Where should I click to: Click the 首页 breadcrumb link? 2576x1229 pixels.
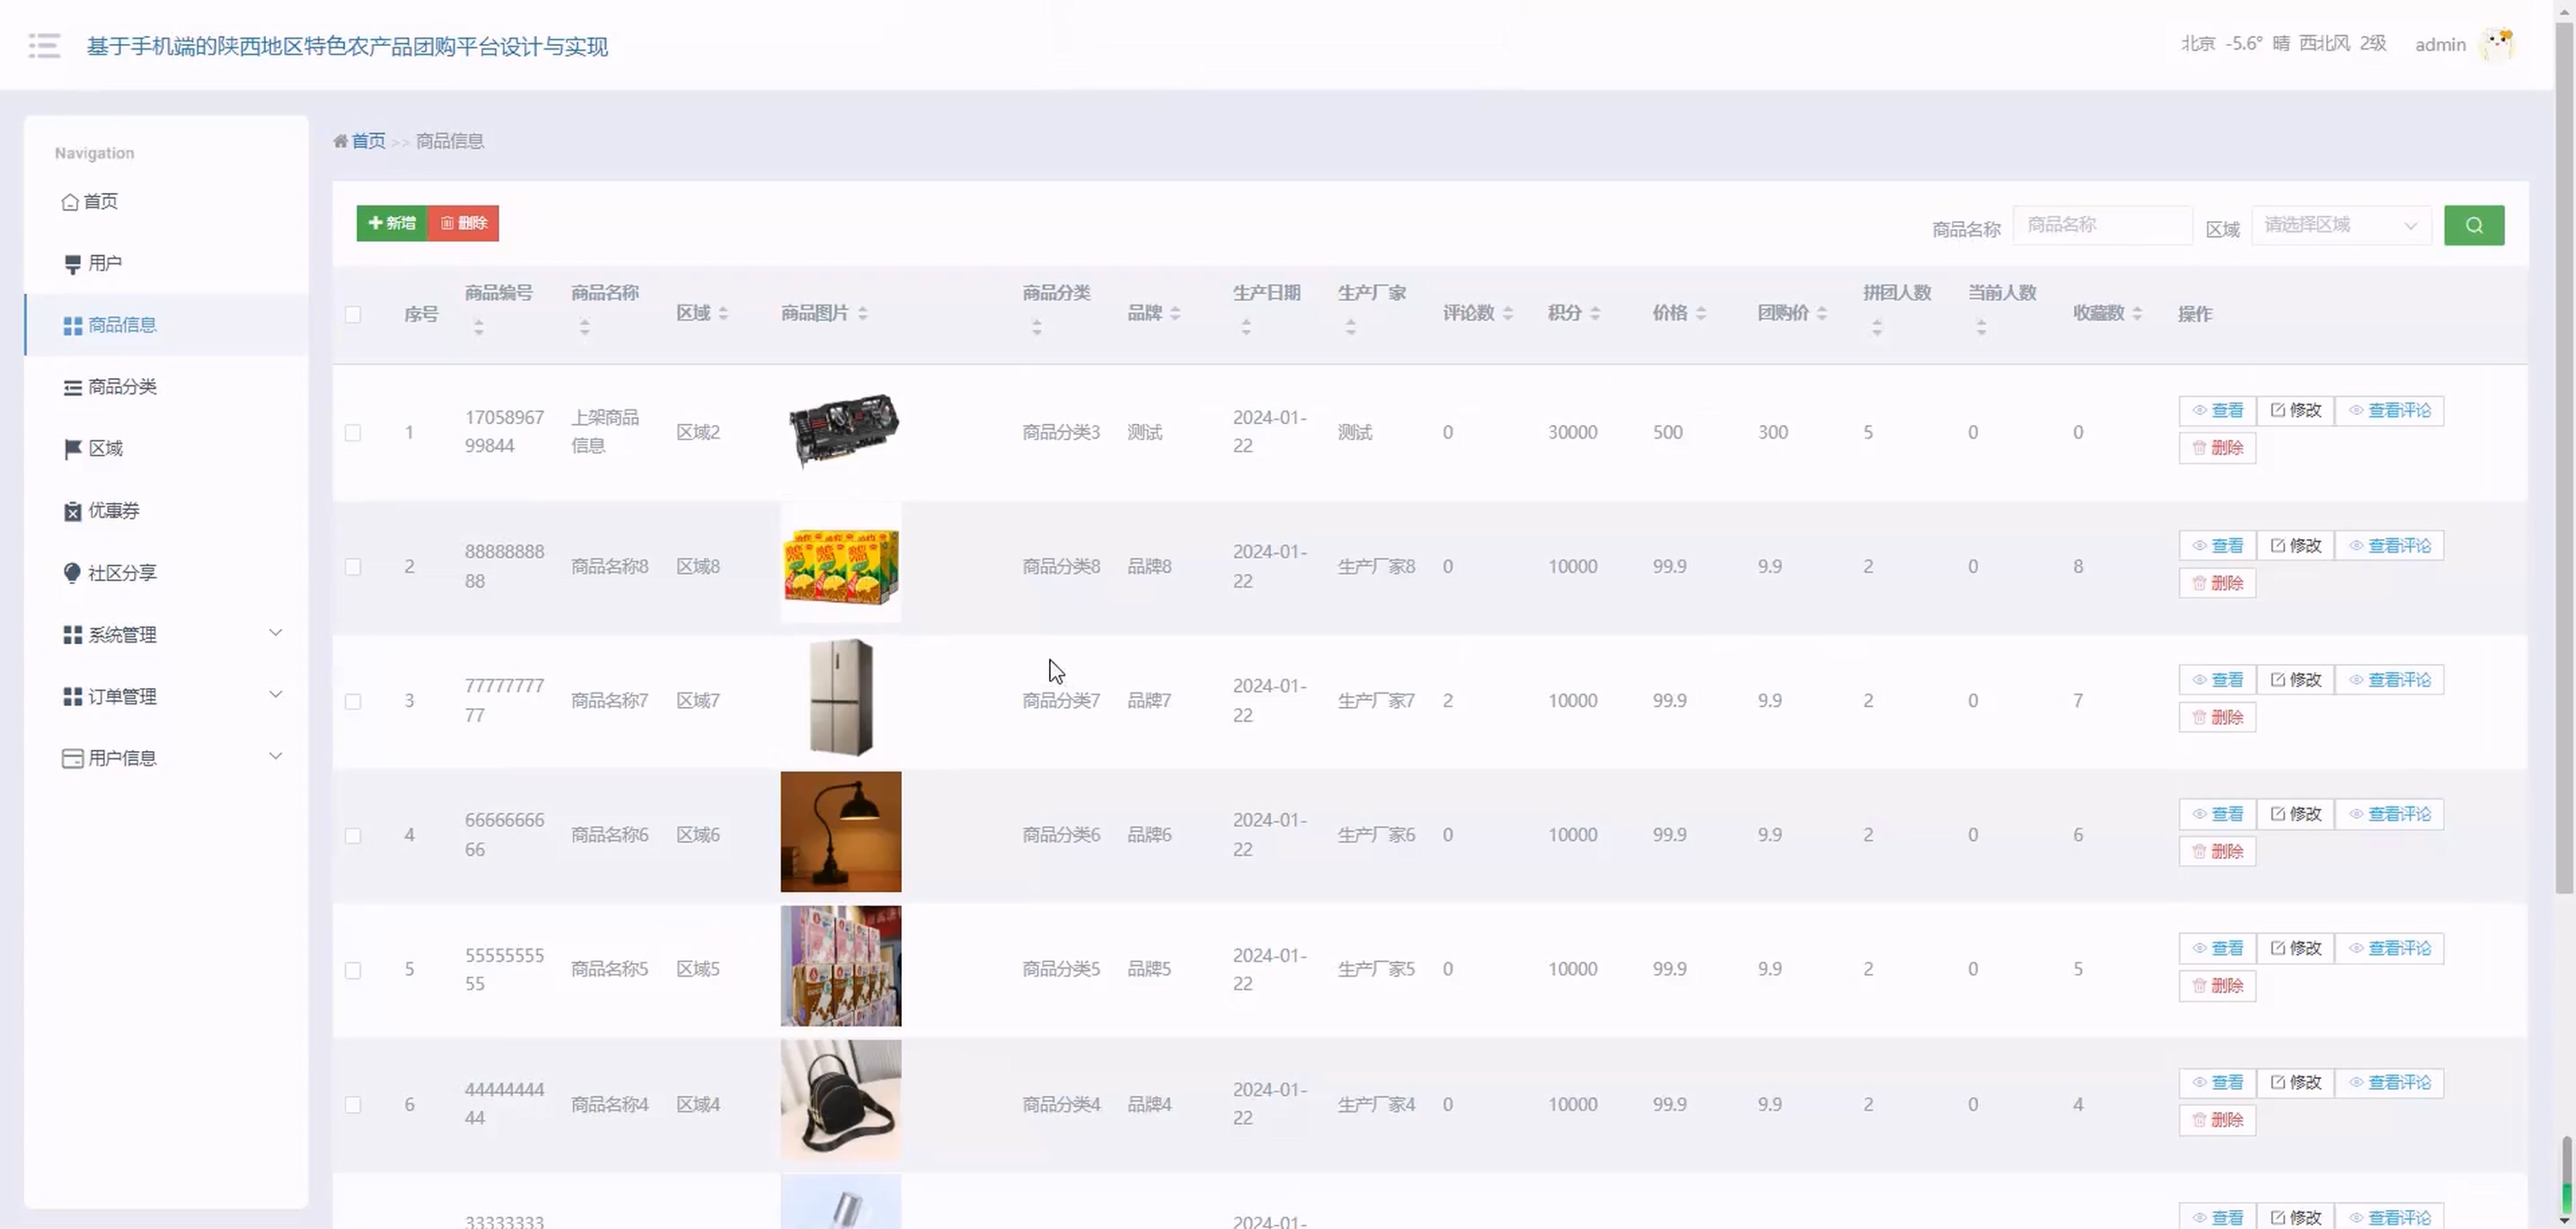[368, 141]
